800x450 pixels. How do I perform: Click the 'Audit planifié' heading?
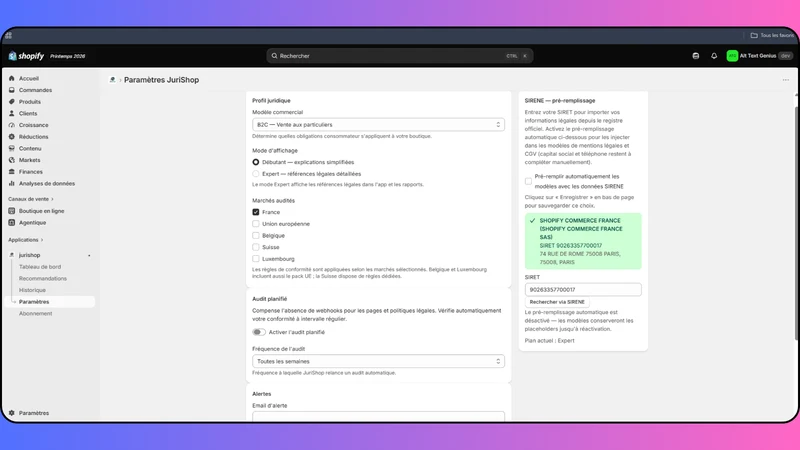pos(269,299)
